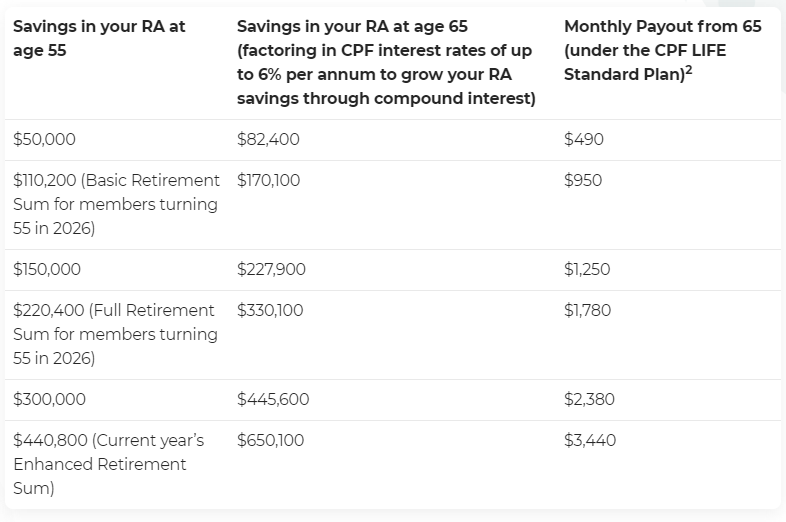
Task: Click the $82,400 value
Action: point(268,140)
